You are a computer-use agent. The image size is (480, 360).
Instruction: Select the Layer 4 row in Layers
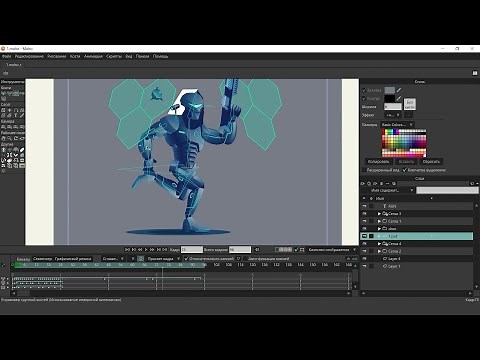point(417,259)
